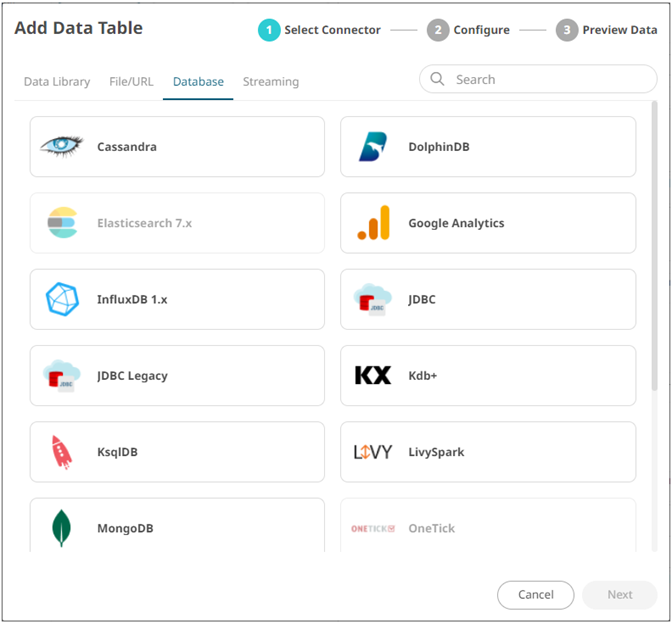
Task: Select the JDBC Legacy label
Action: coord(132,376)
